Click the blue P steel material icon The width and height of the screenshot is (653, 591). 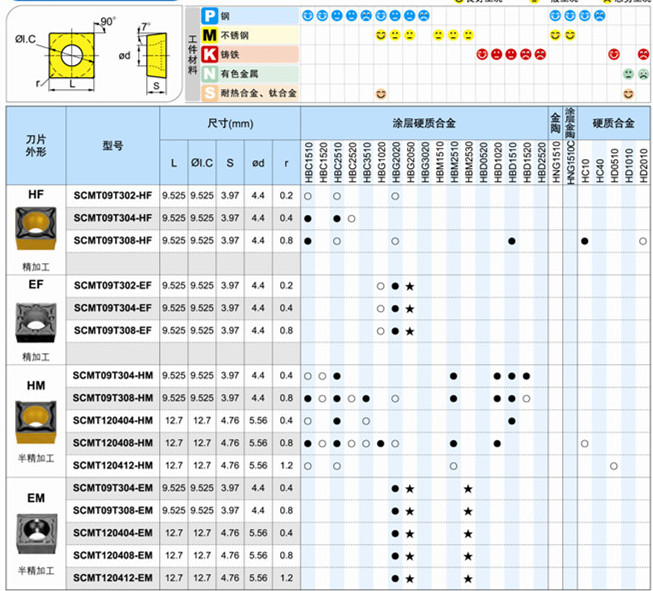click(x=209, y=16)
